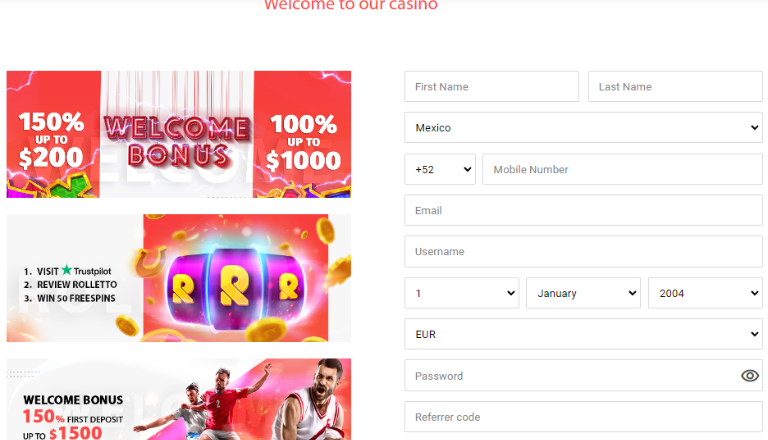Select the Referrer code field
Image resolution: width=768 pixels, height=440 pixels.
583,417
